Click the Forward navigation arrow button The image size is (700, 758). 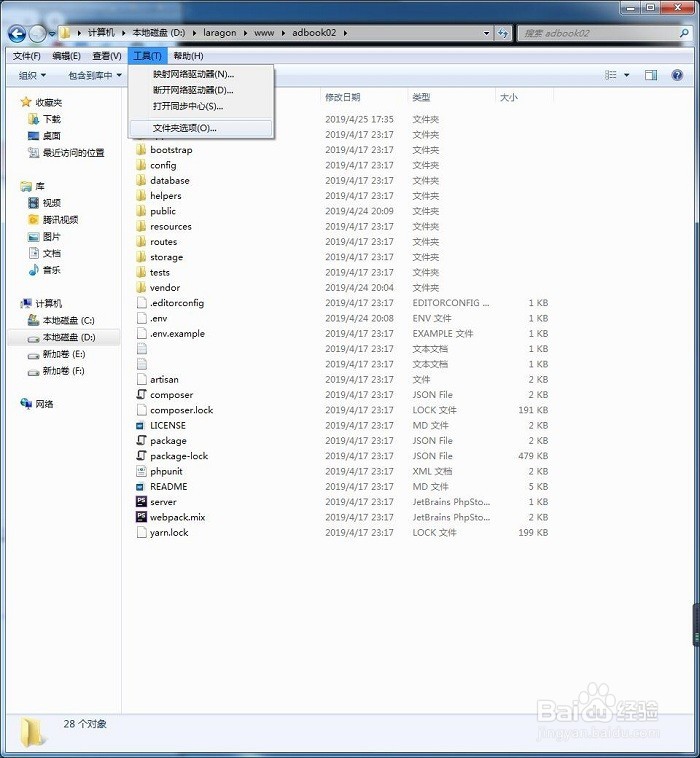tap(37, 34)
